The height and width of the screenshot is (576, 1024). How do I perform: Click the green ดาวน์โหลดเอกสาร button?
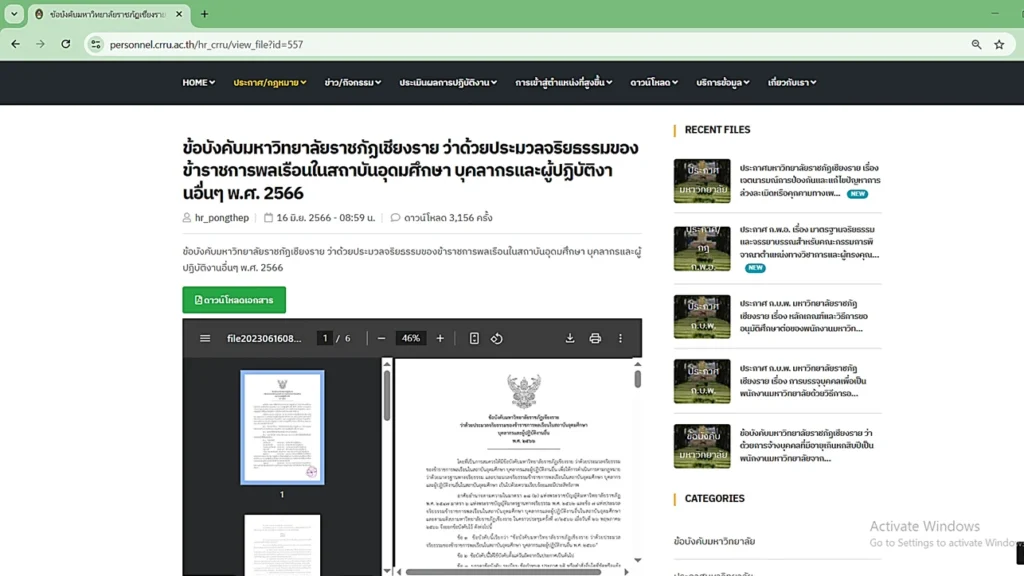coord(234,300)
